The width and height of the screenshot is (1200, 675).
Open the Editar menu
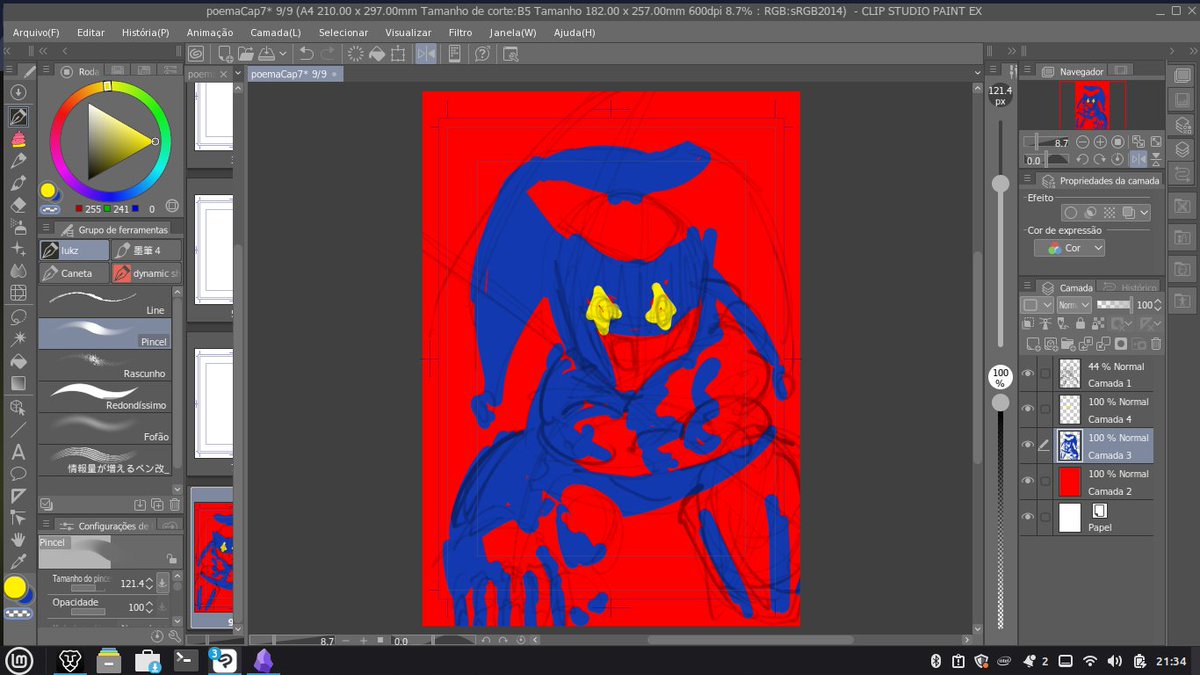point(91,32)
